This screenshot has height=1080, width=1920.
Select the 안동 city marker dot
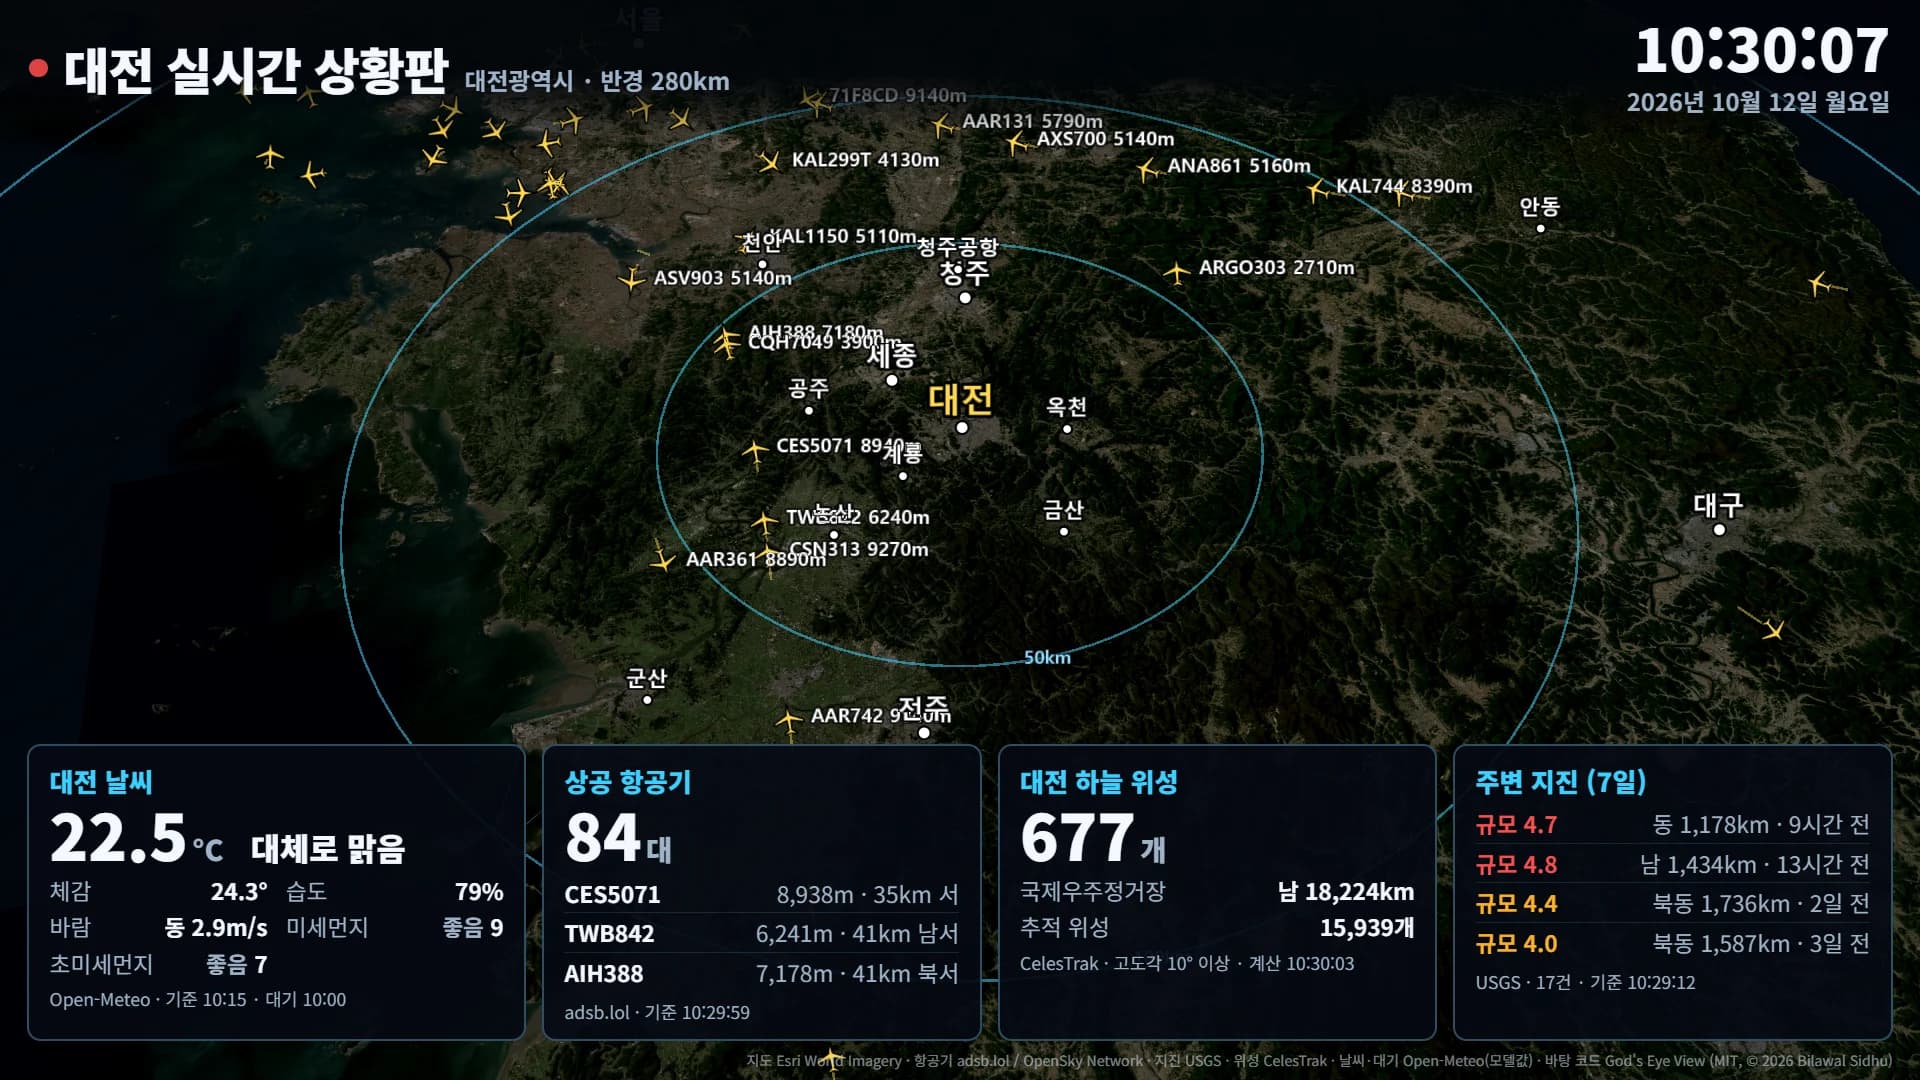pyautogui.click(x=1540, y=228)
